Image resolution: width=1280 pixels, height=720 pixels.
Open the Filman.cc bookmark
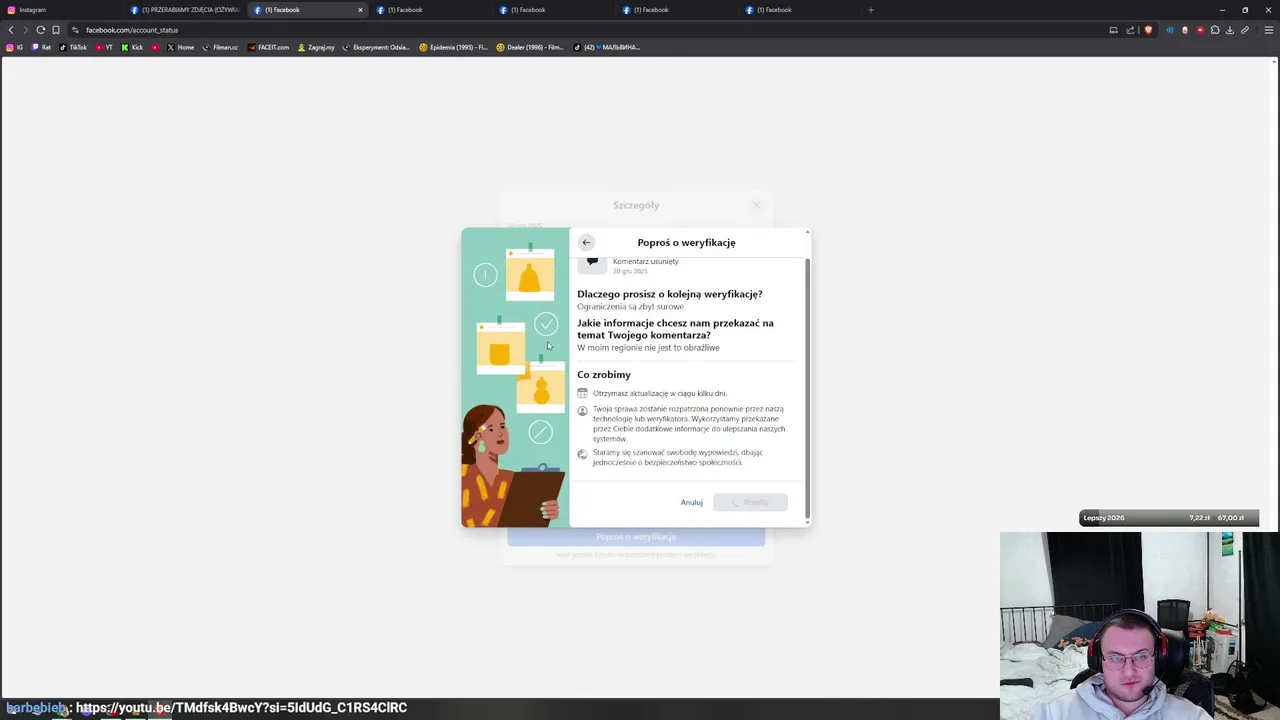[x=220, y=47]
